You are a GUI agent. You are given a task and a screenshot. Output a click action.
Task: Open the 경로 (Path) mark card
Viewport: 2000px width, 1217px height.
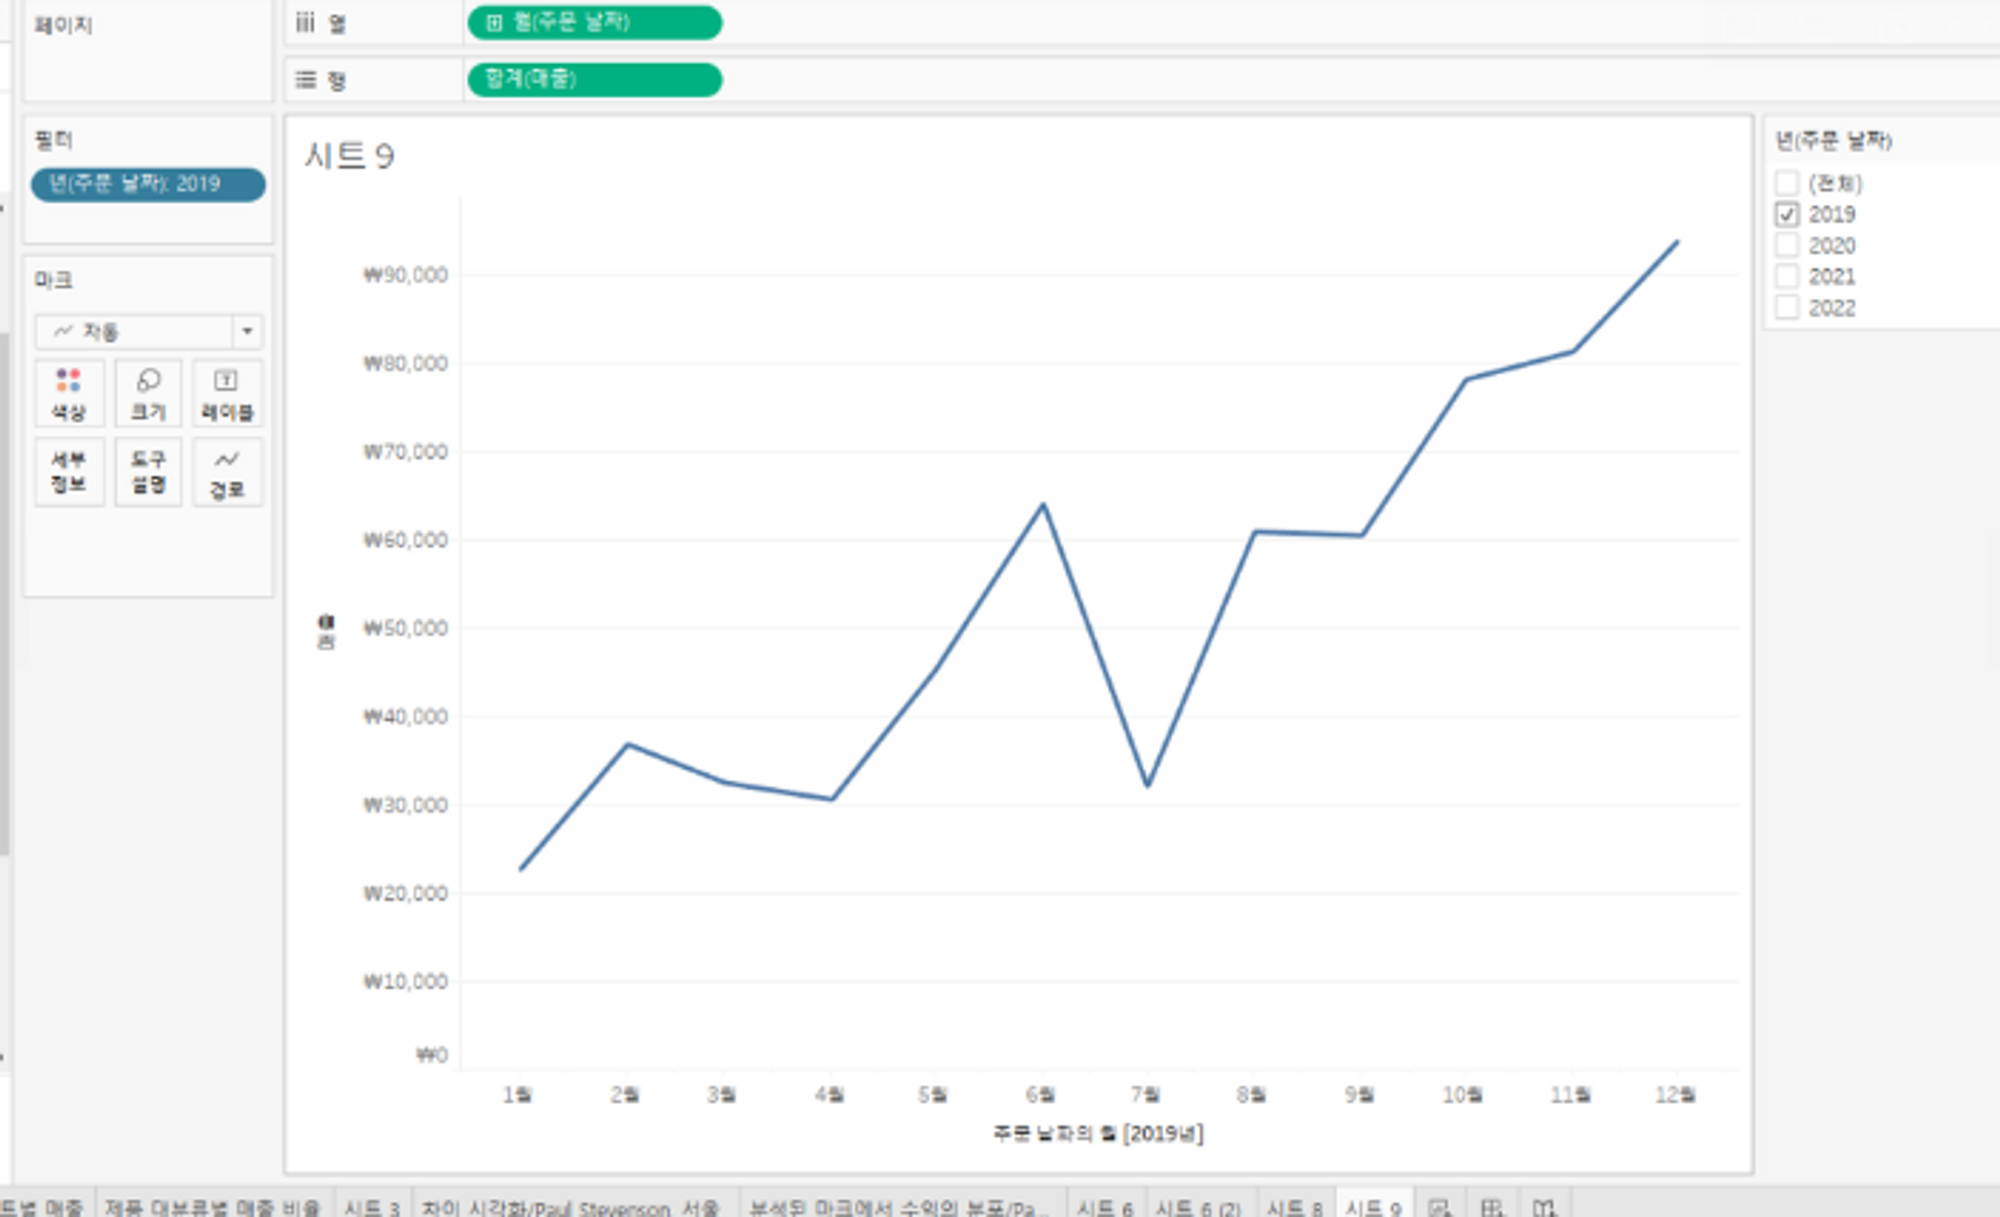pos(227,471)
